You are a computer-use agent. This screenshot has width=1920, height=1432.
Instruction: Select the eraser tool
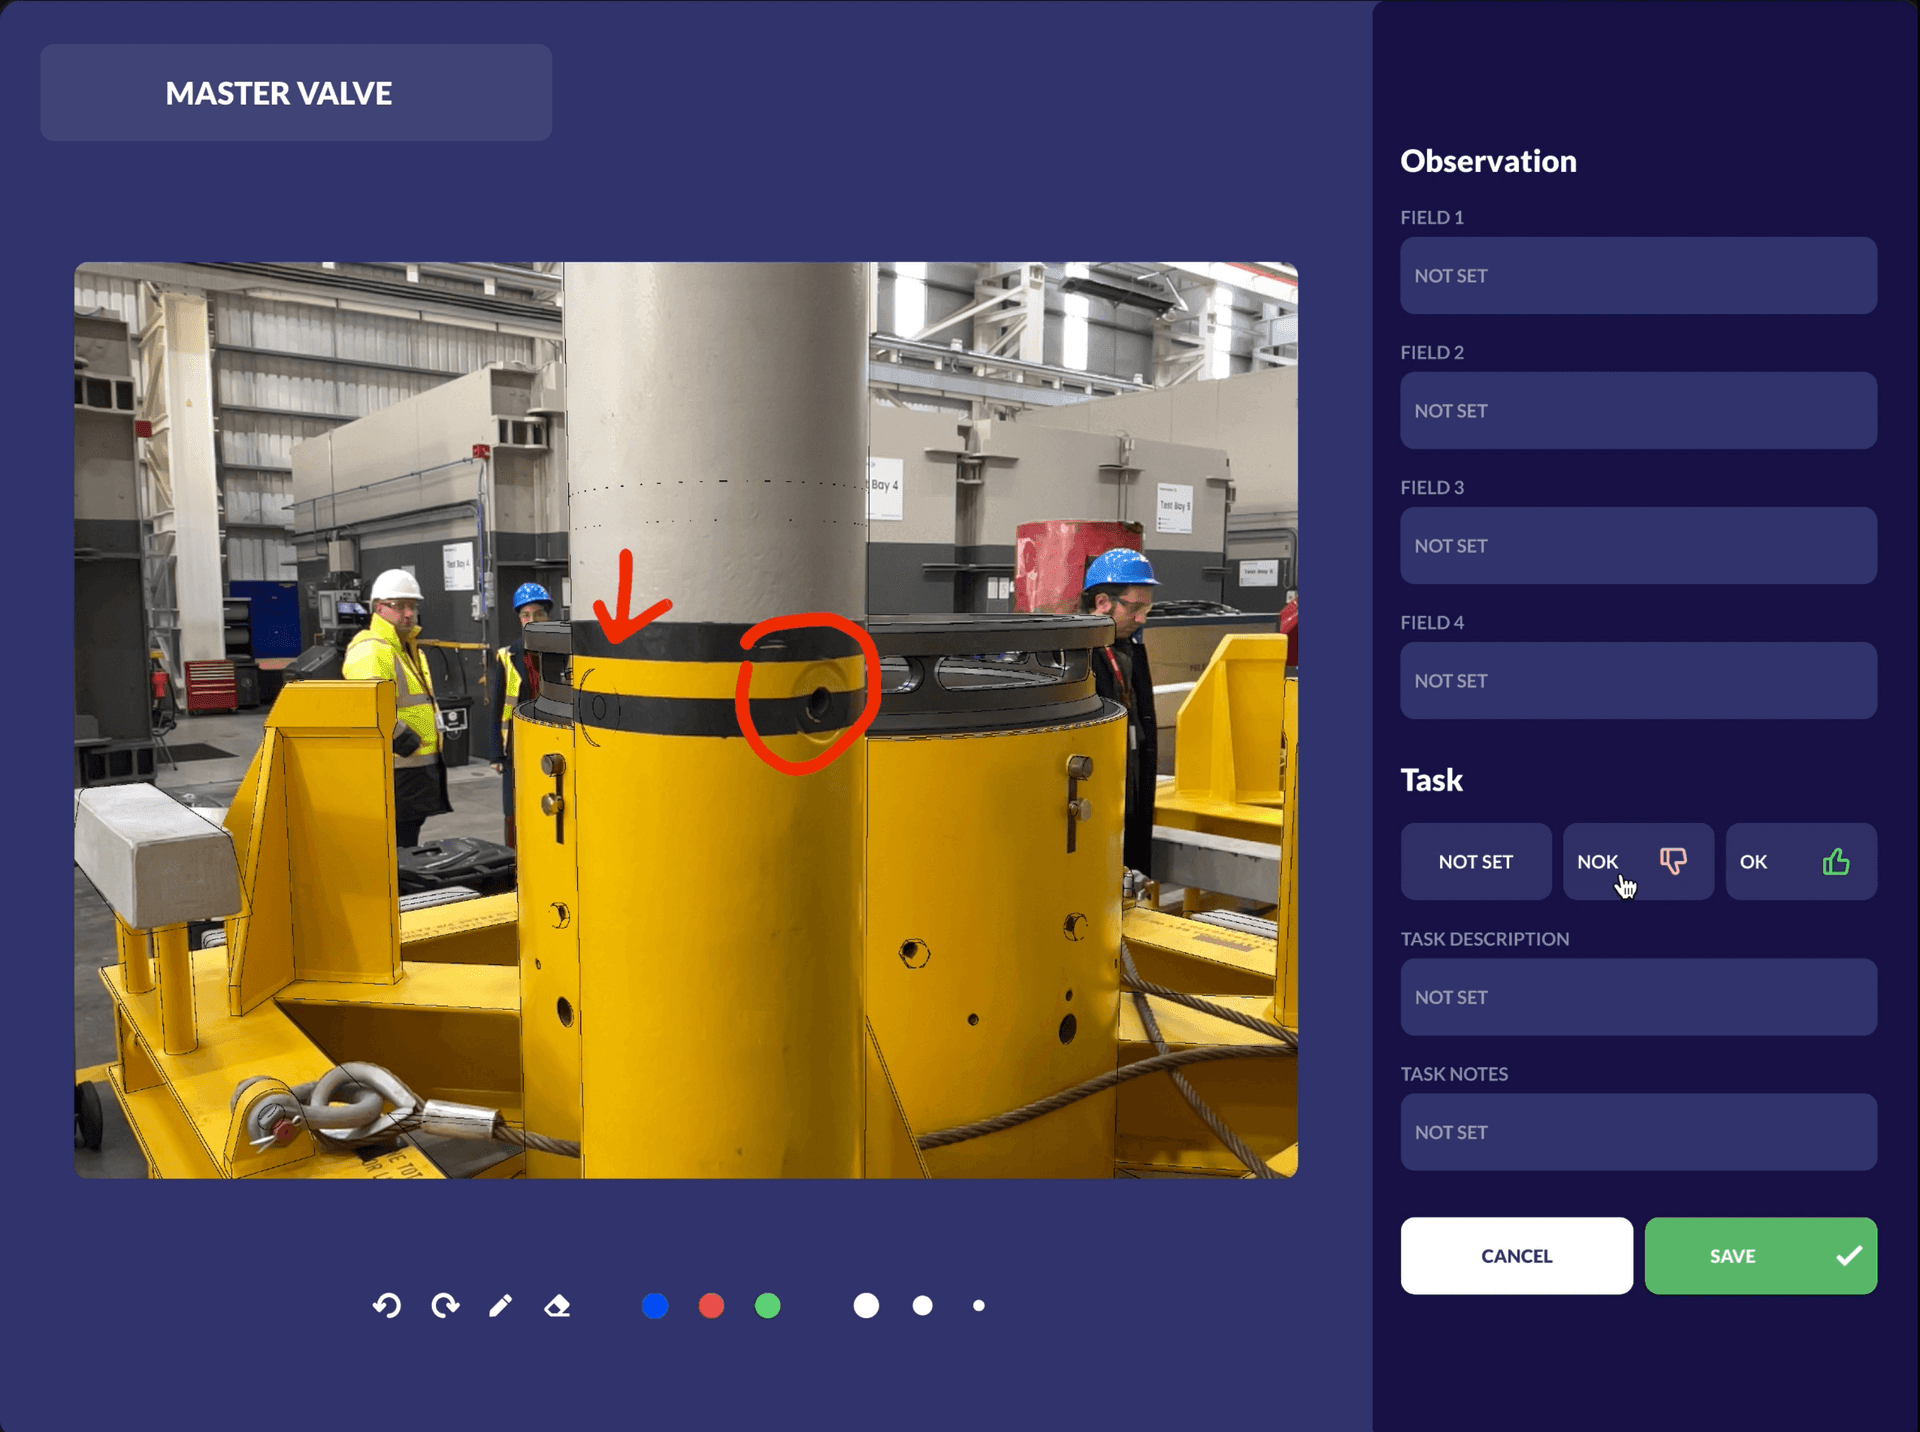557,1306
